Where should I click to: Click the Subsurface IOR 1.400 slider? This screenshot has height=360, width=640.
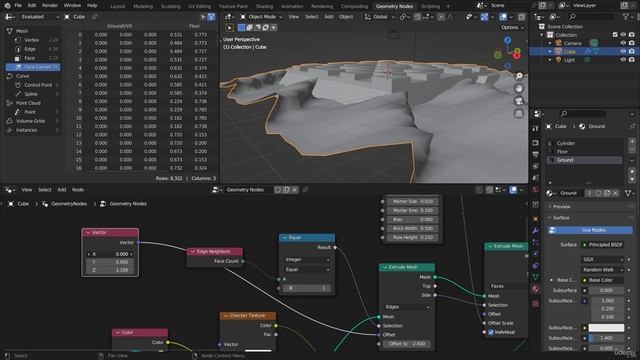607,338
